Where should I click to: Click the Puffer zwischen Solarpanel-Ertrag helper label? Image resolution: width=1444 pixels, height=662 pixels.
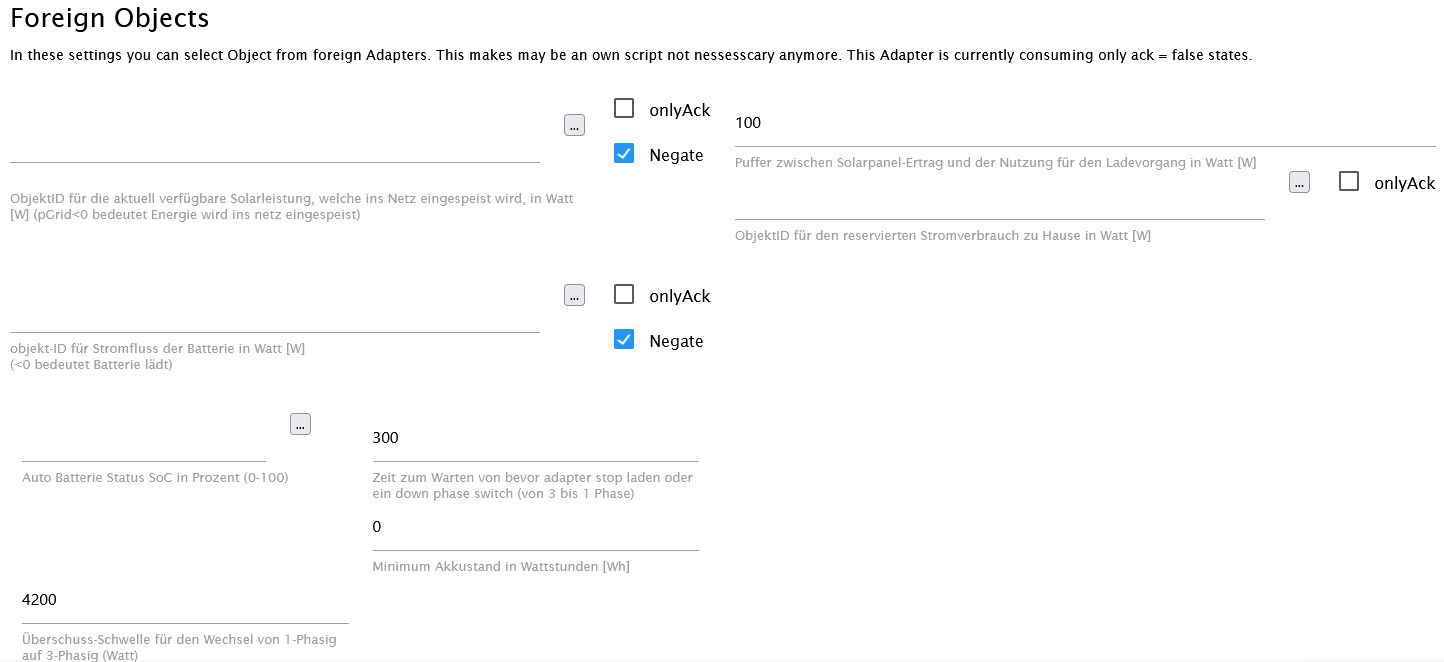click(995, 162)
